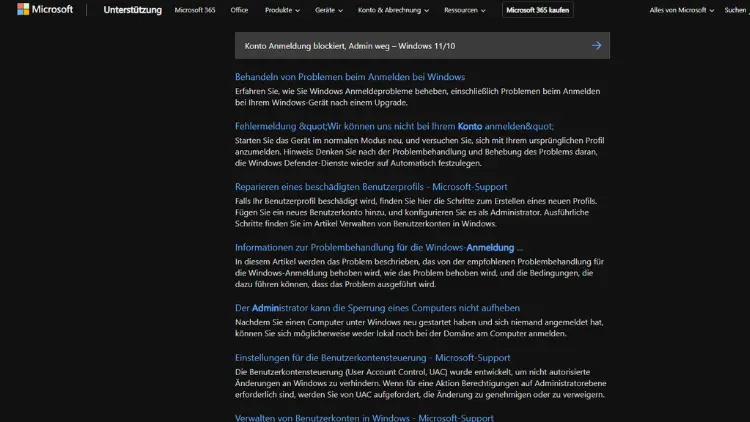
Task: Open Reparieren eines beschädigten Benutzerprofils link
Action: 371,187
